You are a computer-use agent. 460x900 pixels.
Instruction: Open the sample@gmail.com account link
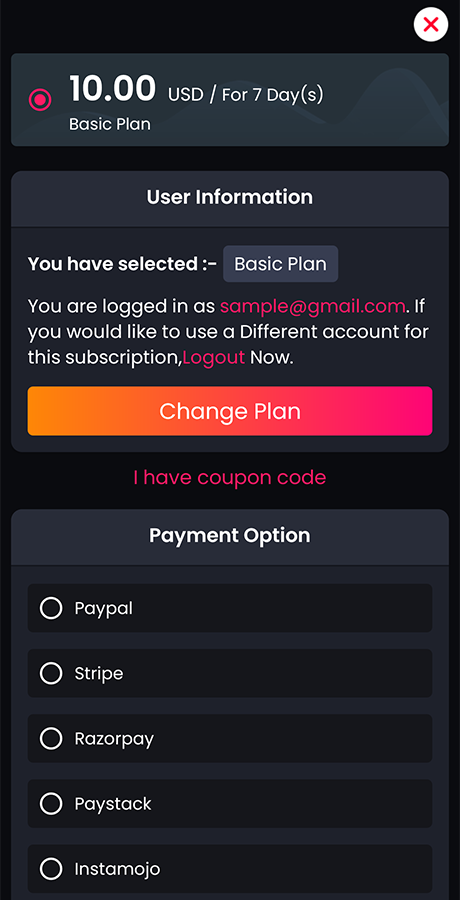point(312,306)
